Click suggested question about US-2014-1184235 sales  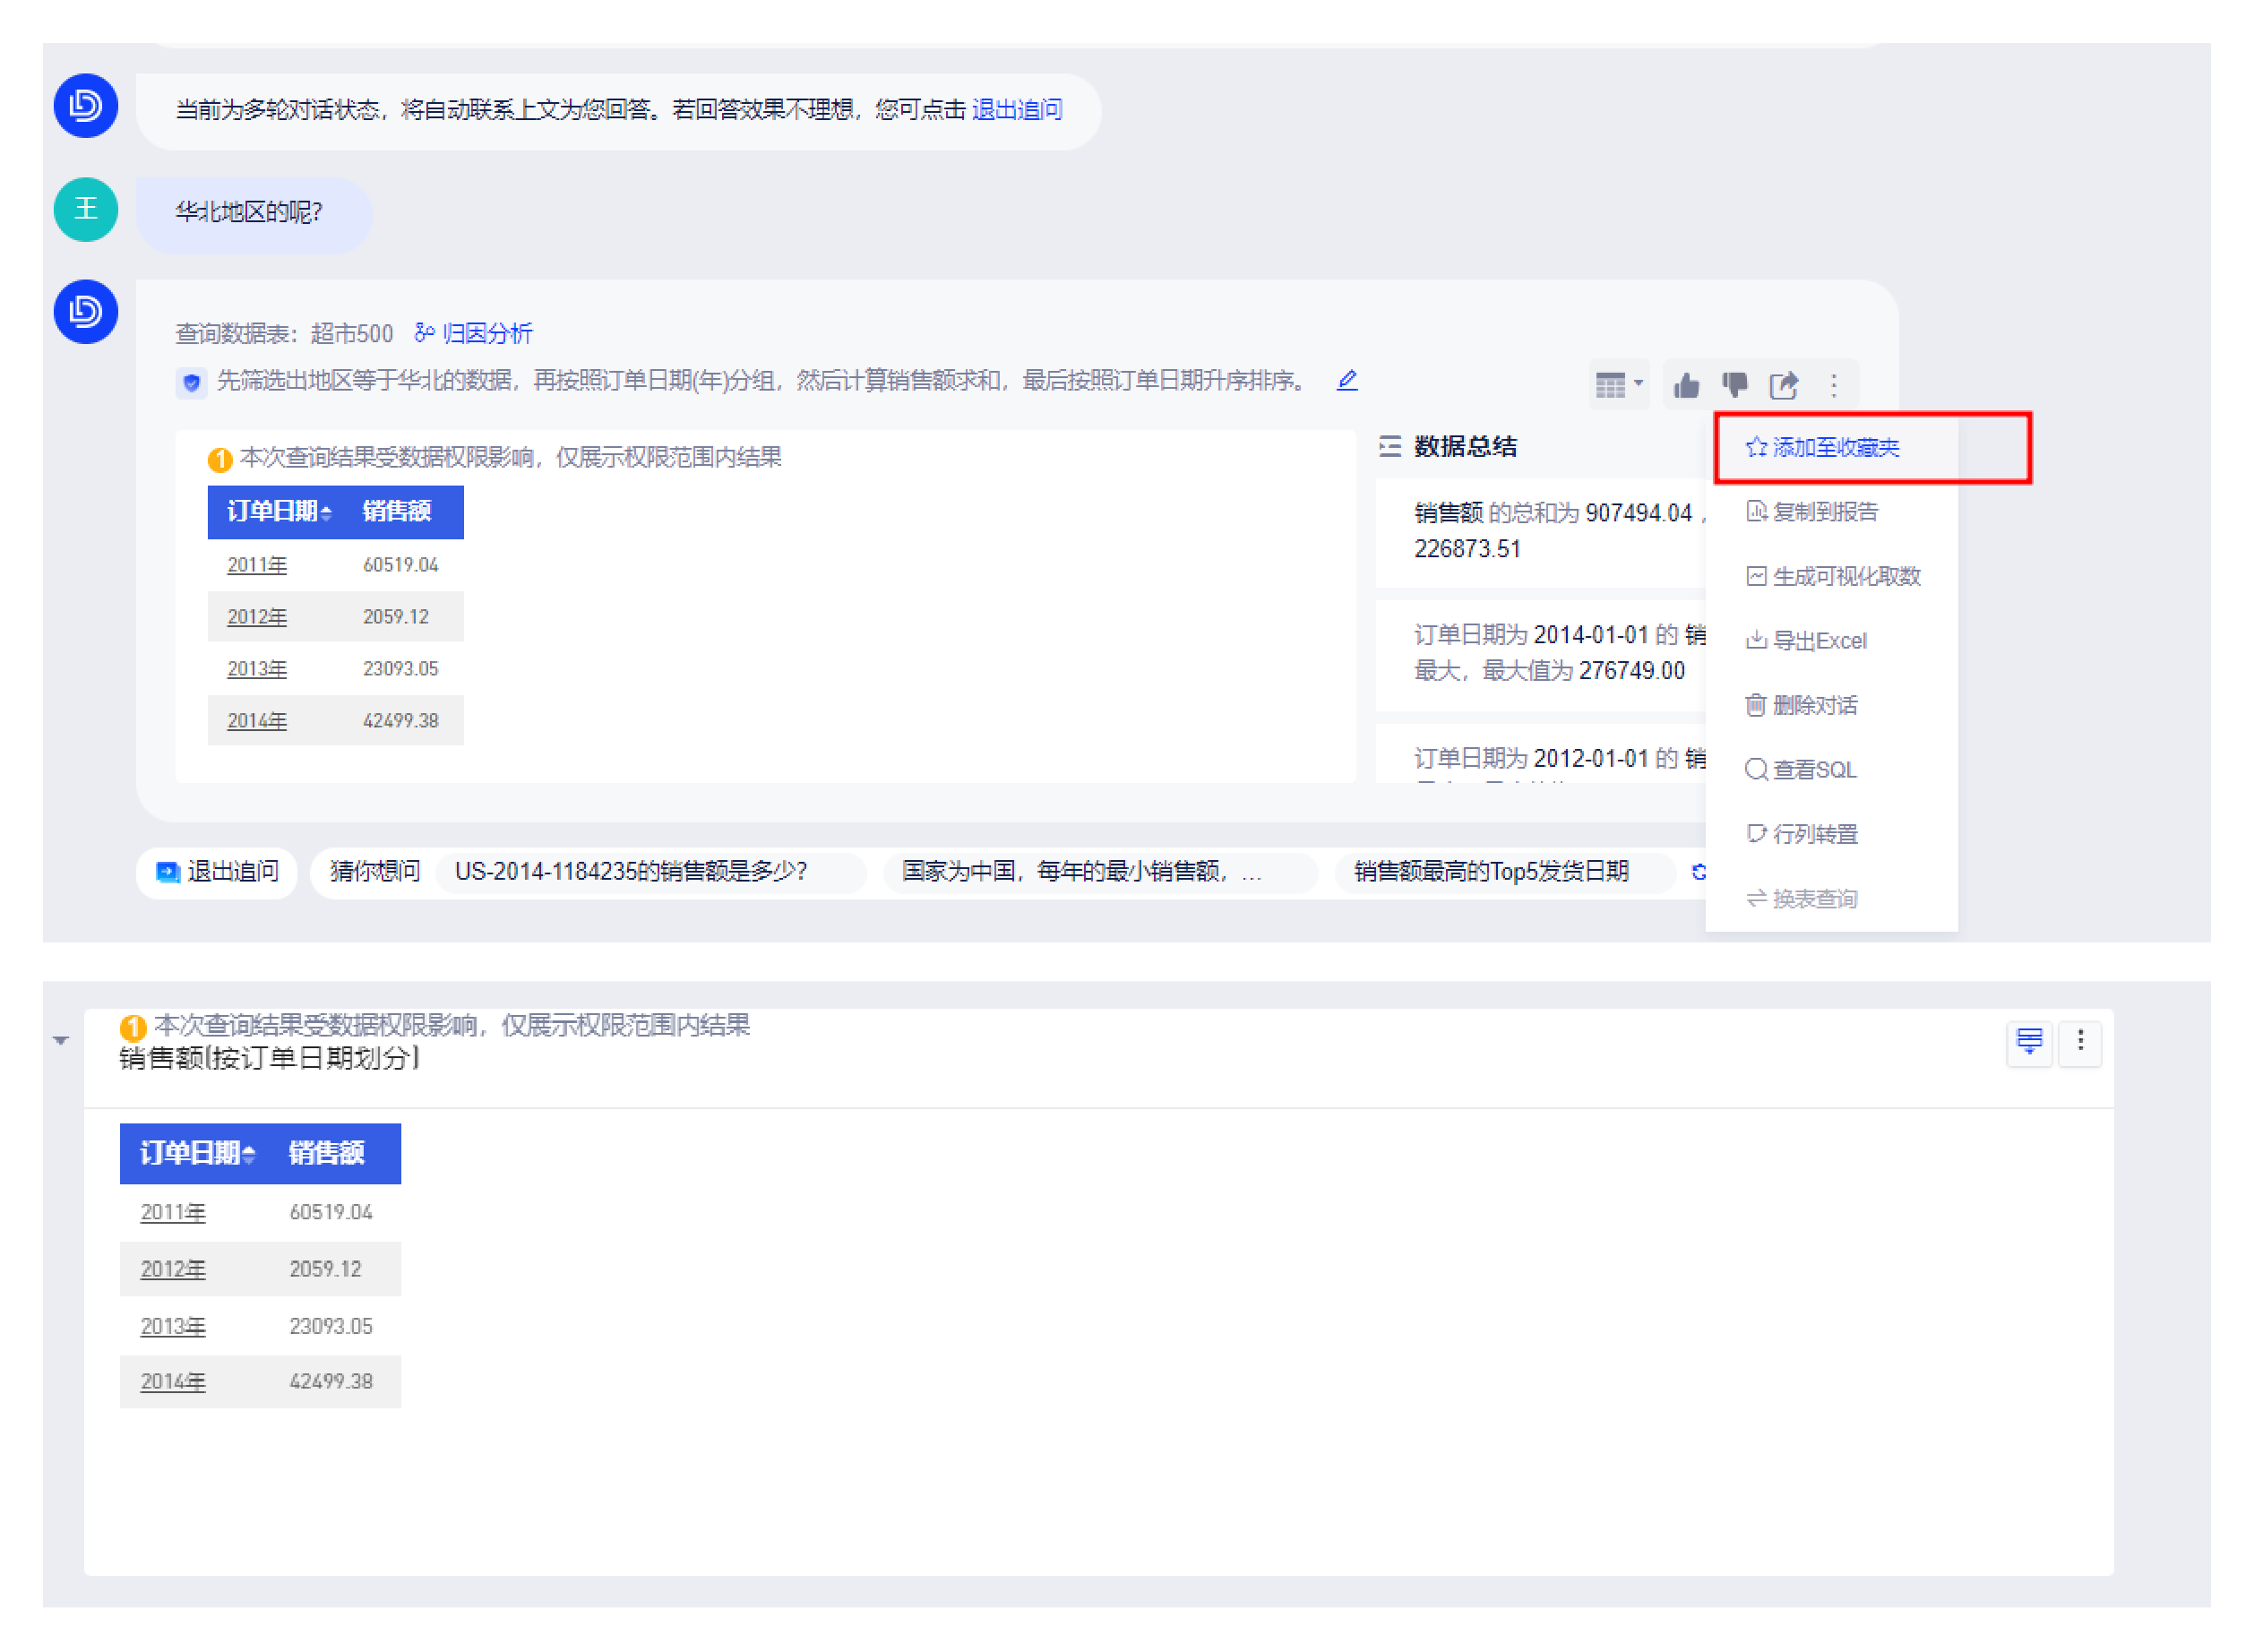coord(630,872)
